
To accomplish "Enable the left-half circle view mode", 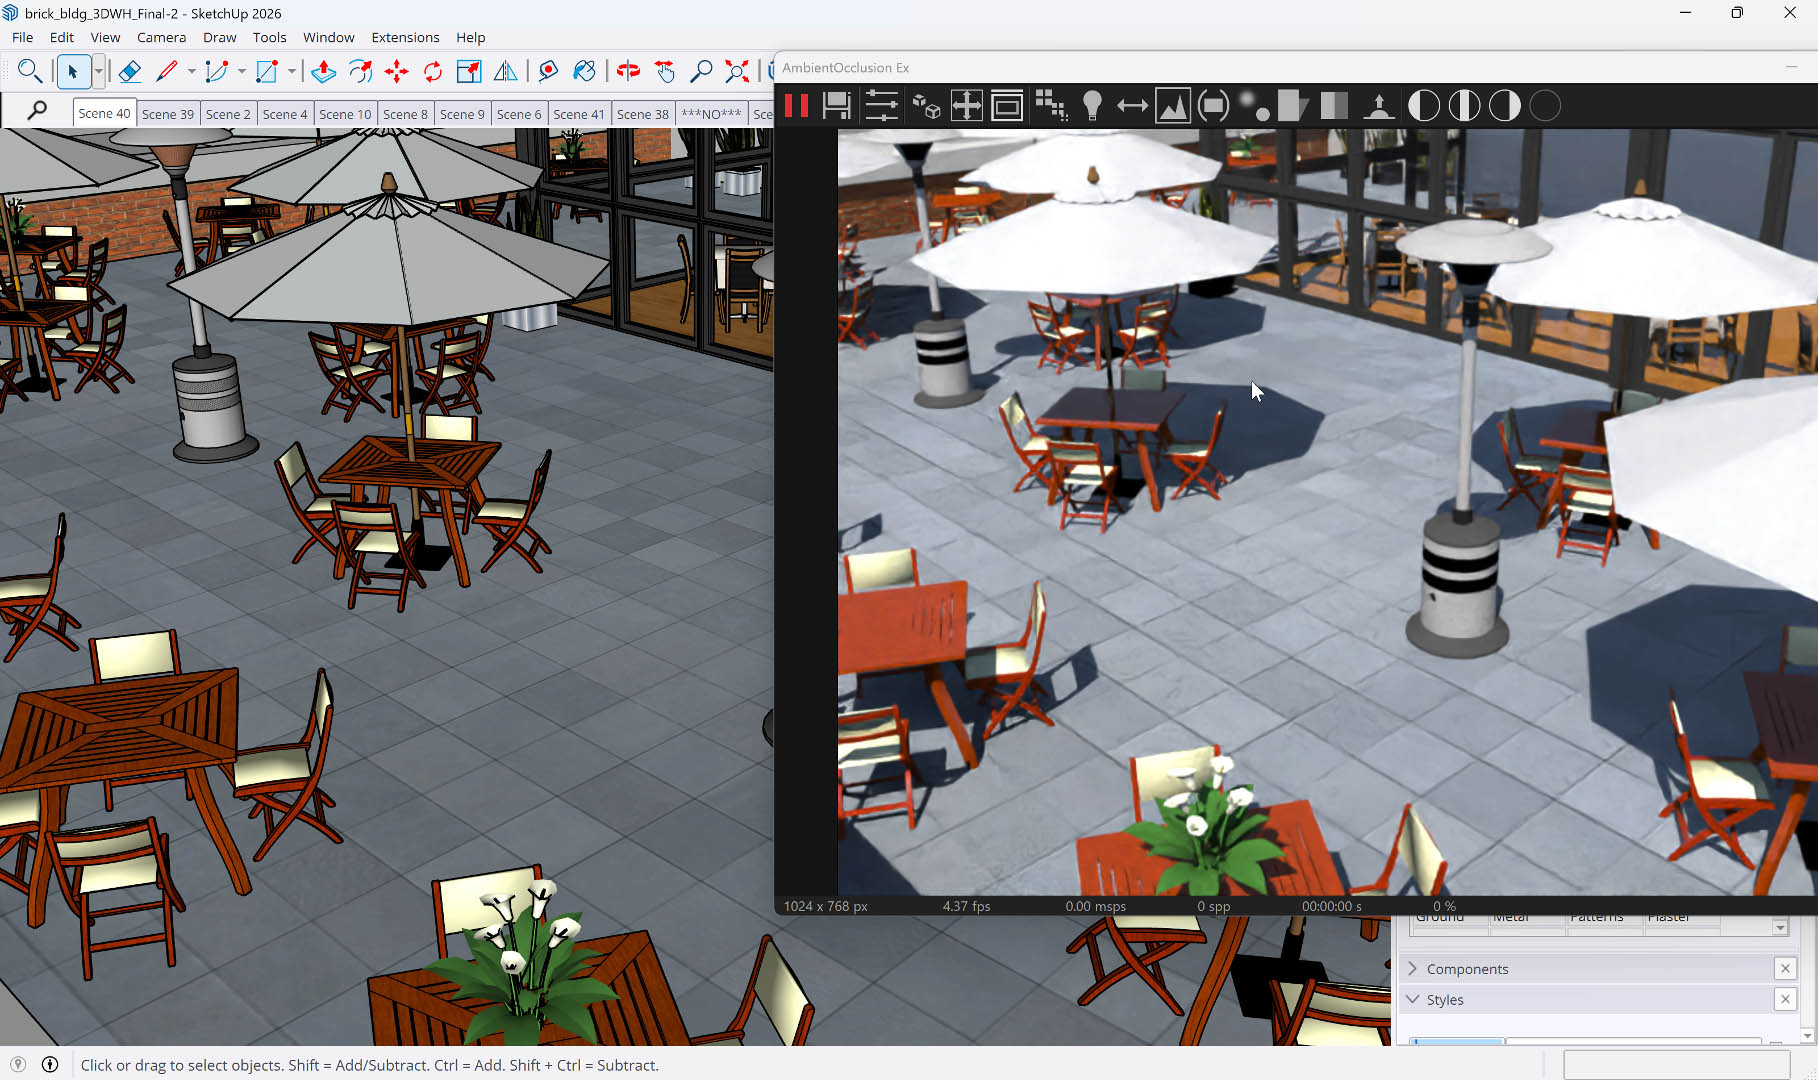I will [1424, 106].
